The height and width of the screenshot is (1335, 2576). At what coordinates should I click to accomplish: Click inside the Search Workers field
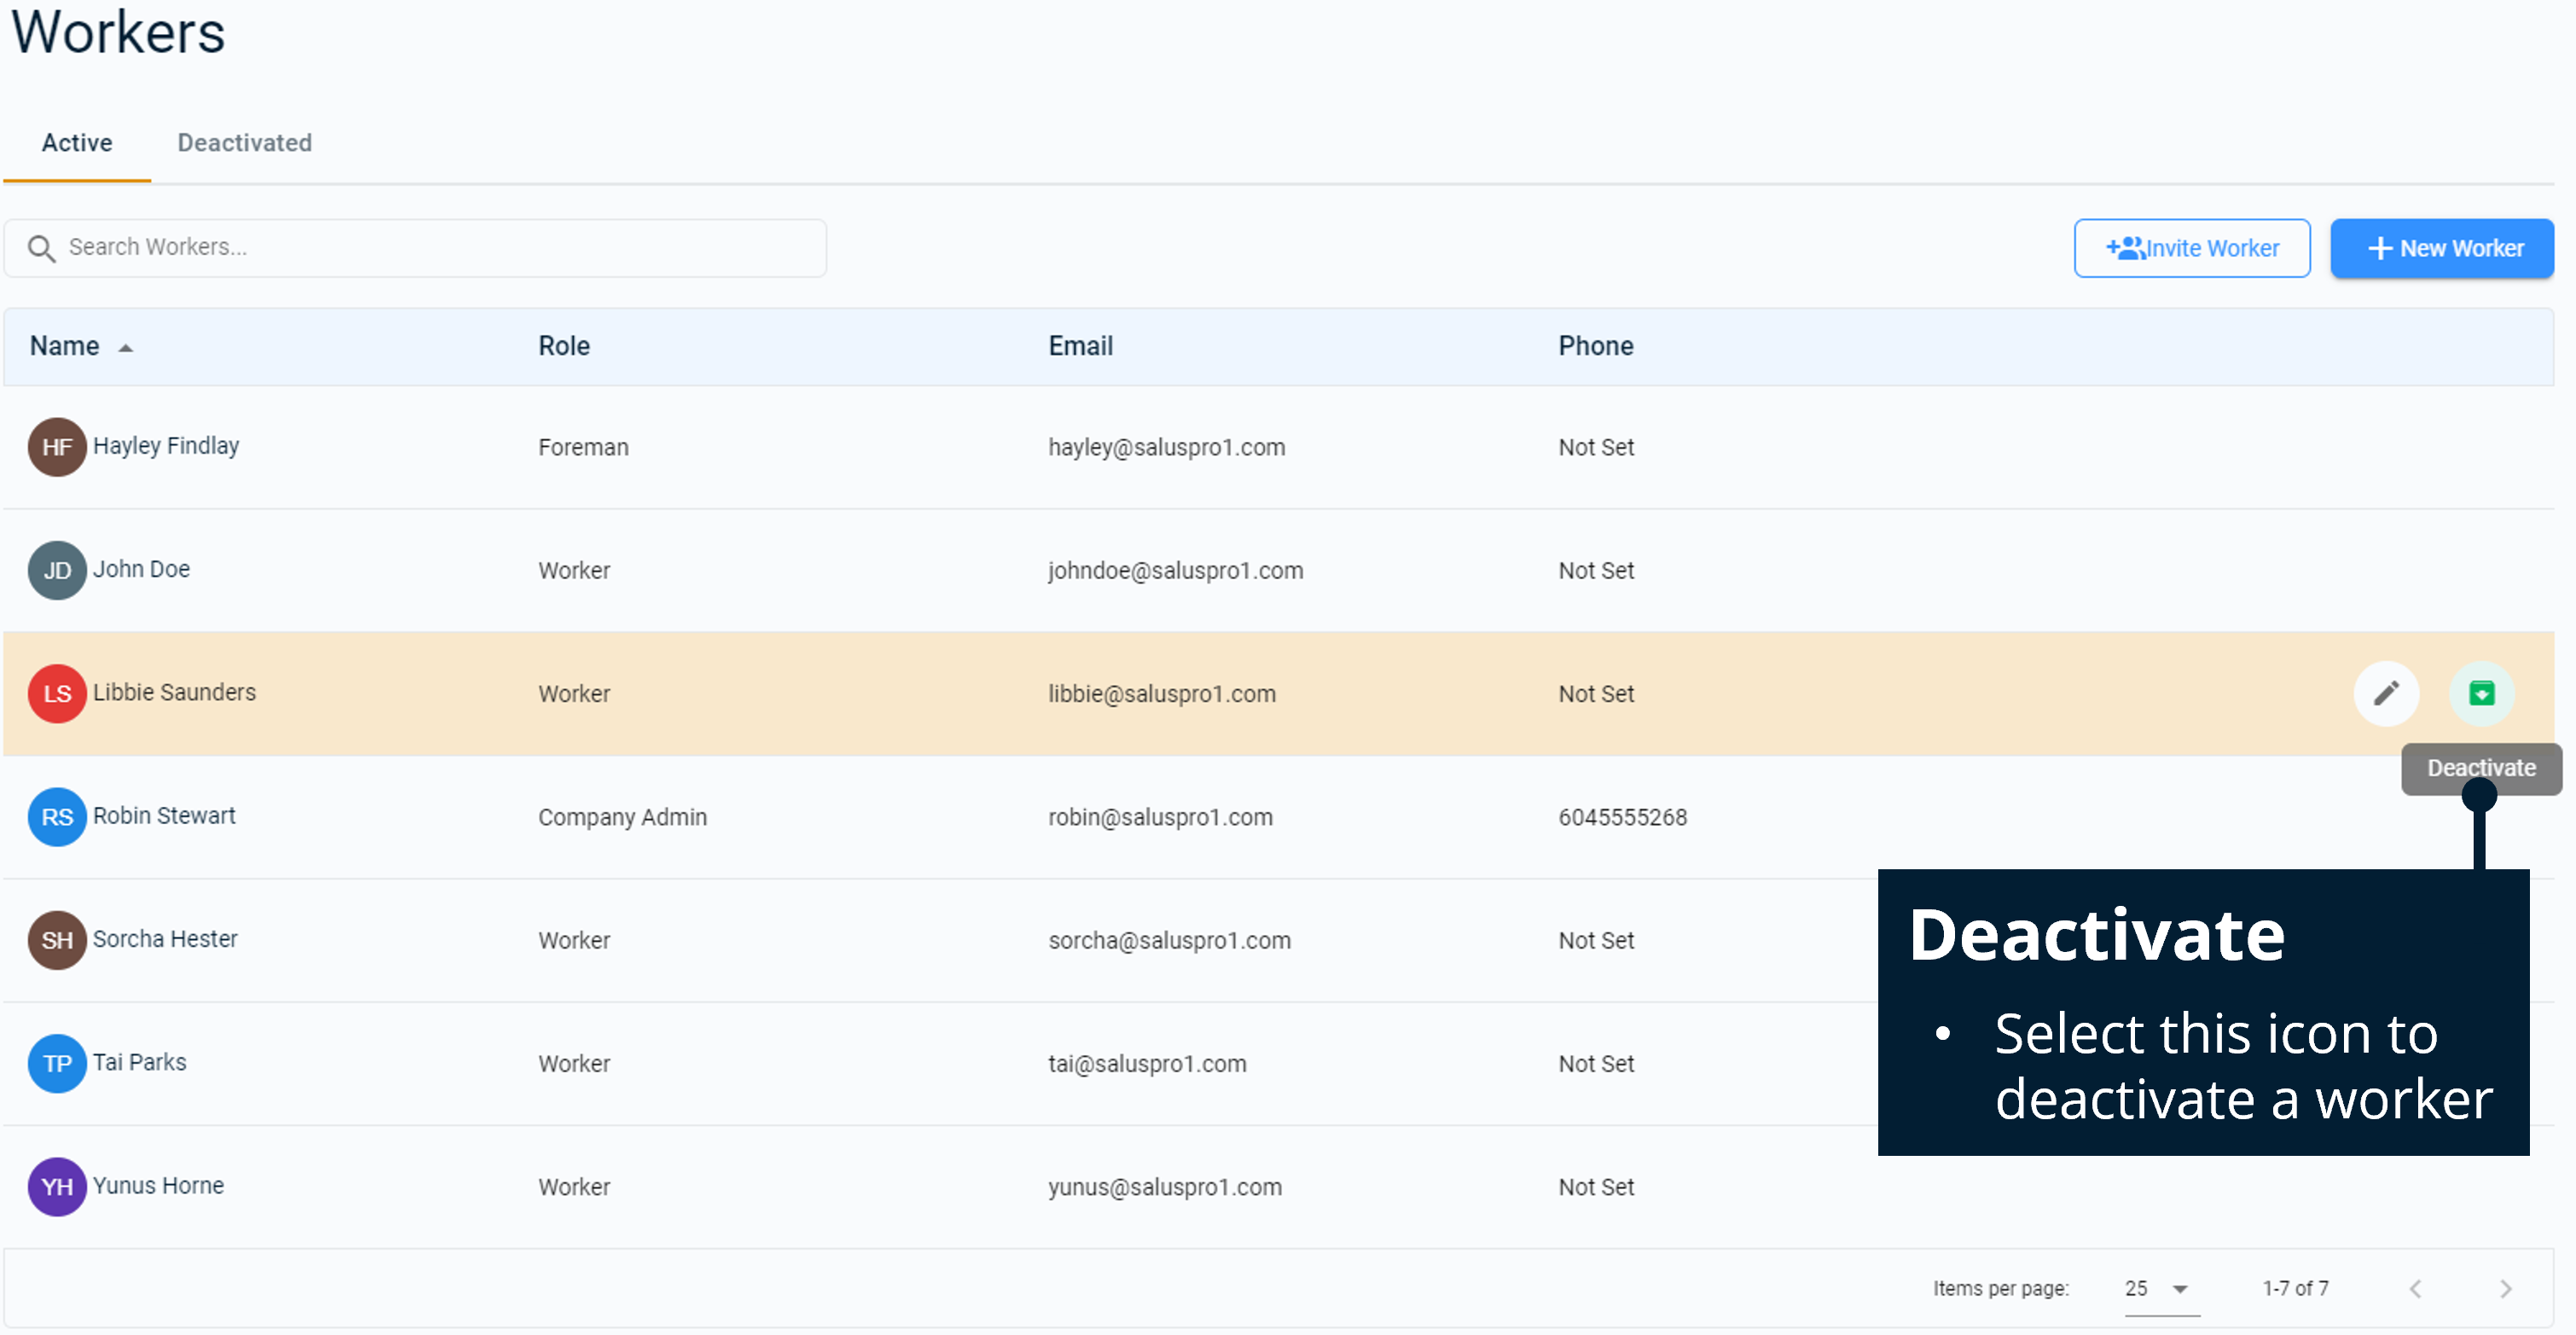pos(400,247)
